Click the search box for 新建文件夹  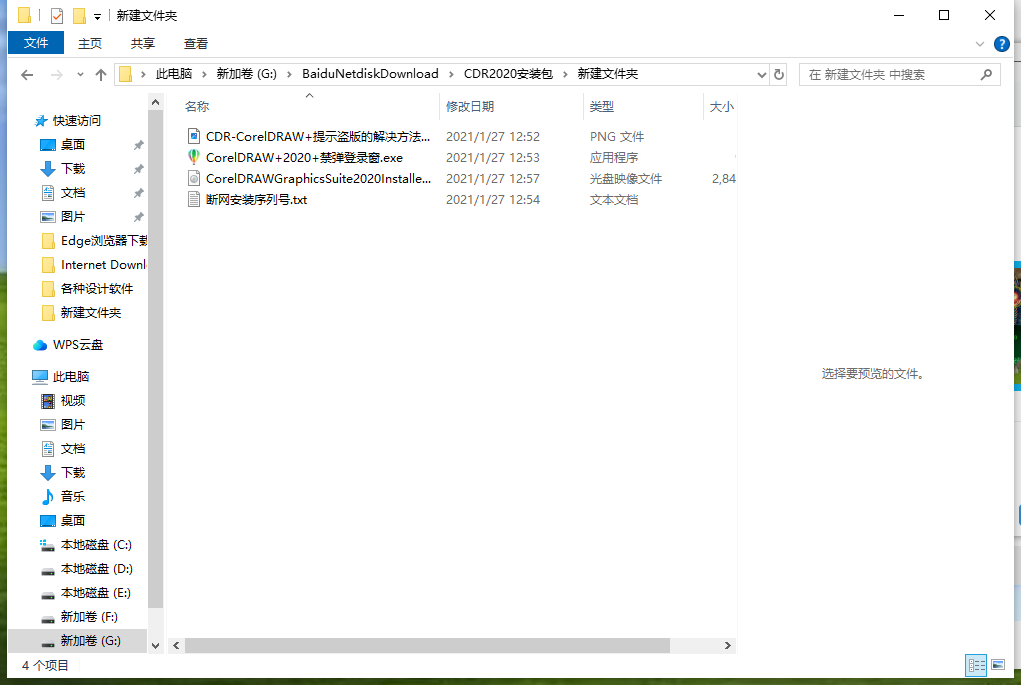pyautogui.click(x=899, y=74)
